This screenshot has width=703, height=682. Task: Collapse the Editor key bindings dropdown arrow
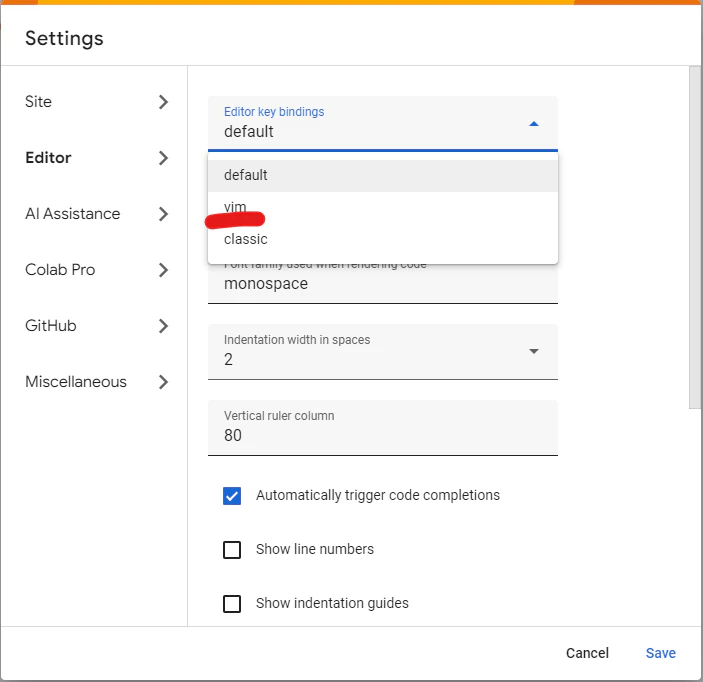[533, 124]
